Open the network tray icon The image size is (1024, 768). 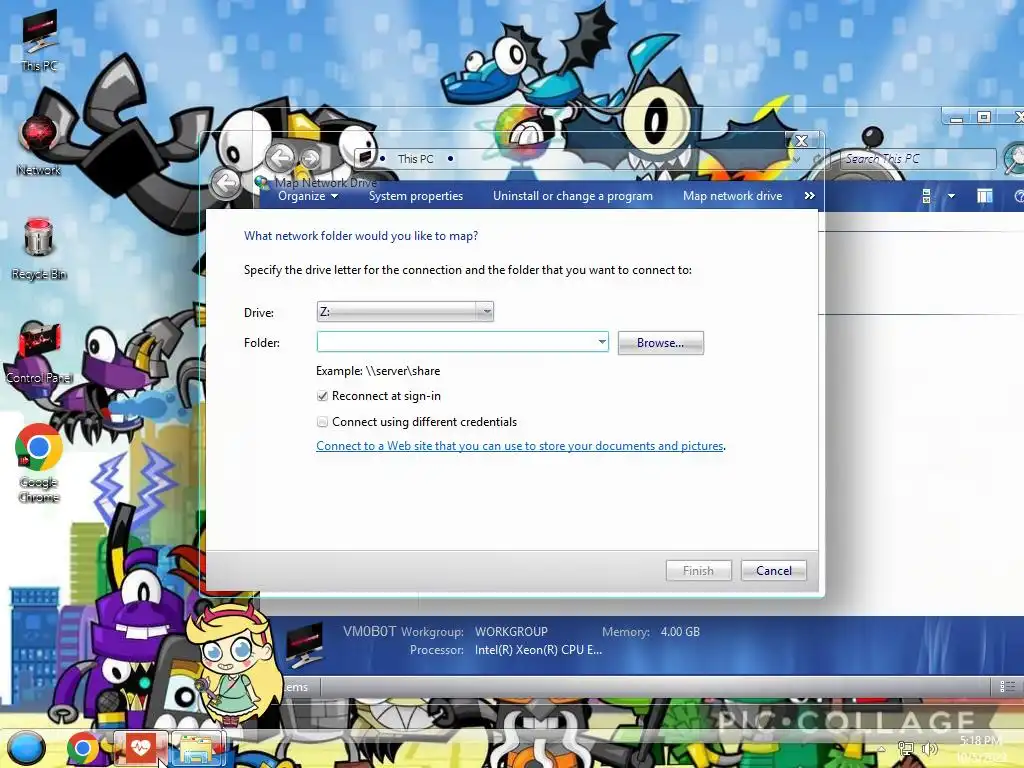click(906, 748)
